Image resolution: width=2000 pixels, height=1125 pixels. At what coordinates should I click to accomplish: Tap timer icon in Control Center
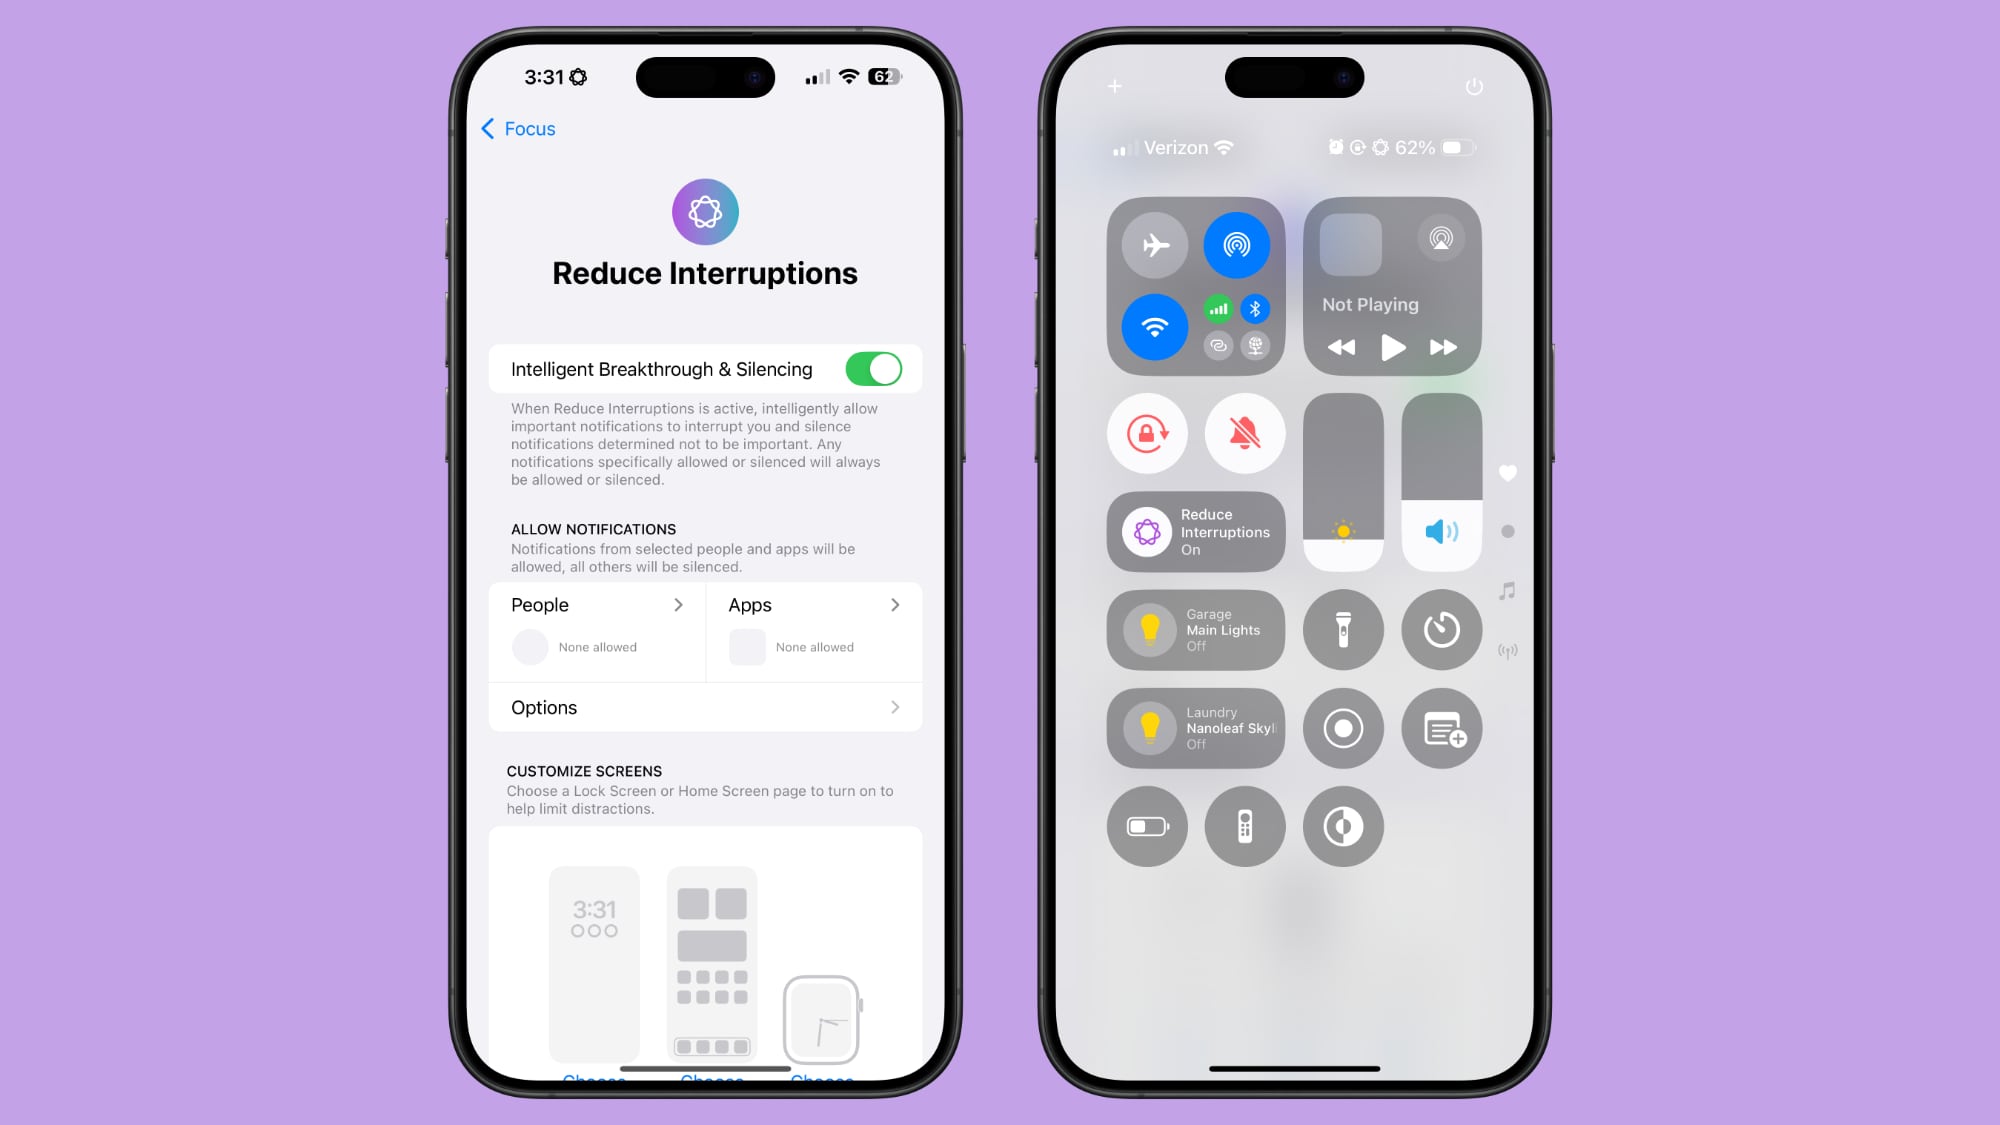coord(1441,629)
